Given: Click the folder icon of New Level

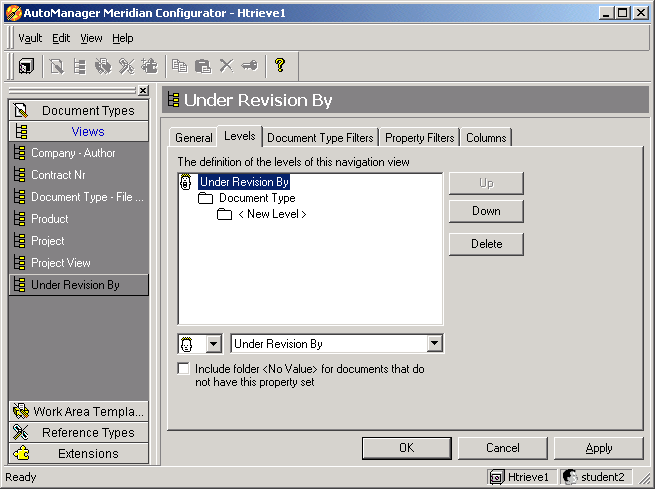Looking at the screenshot, I should click(224, 214).
